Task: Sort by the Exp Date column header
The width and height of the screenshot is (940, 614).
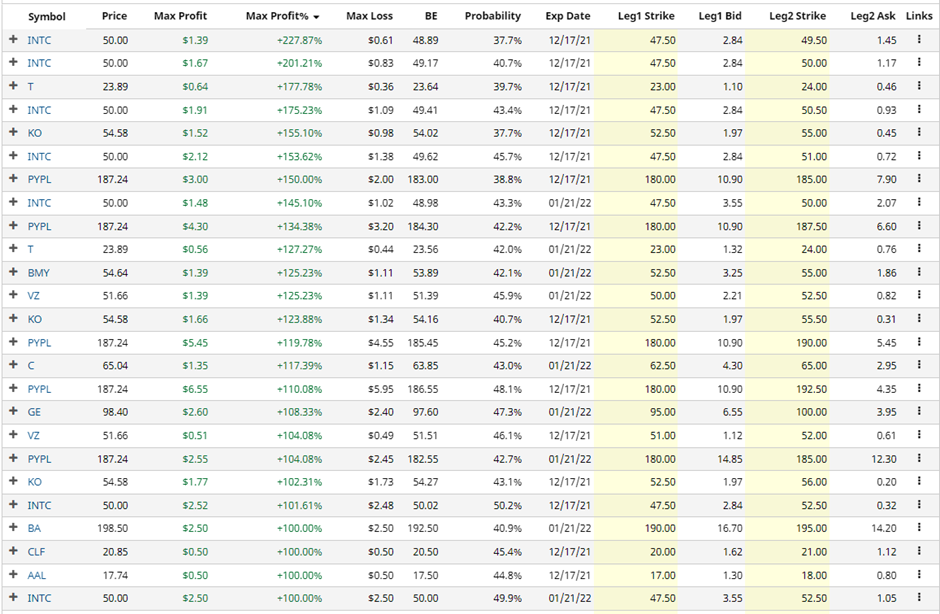Action: tap(568, 16)
